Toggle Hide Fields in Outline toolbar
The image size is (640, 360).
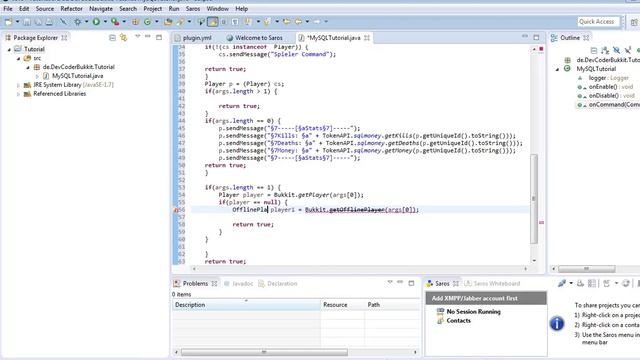tap(617, 50)
